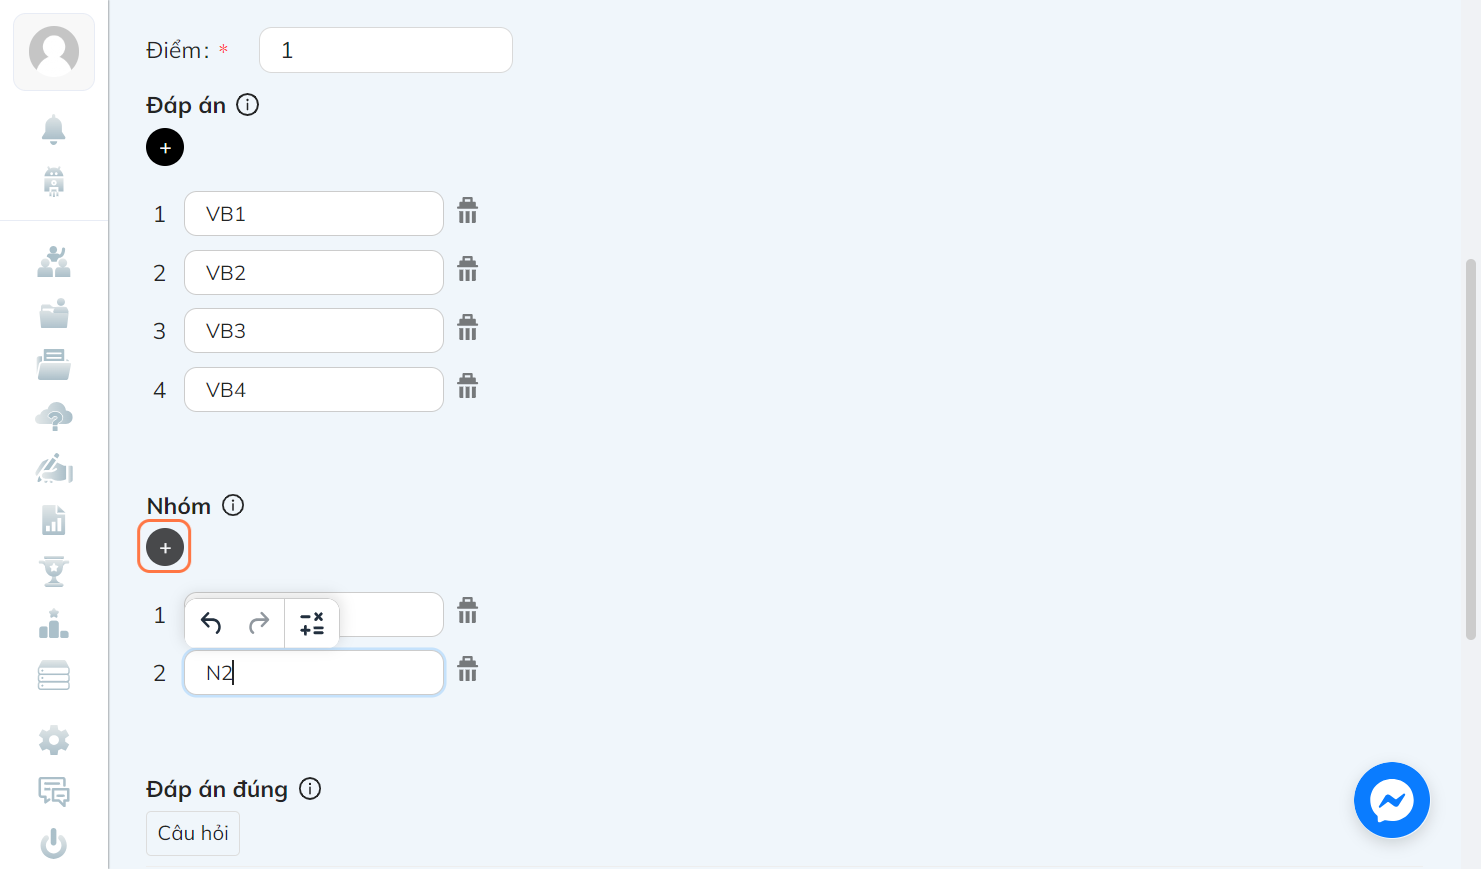This screenshot has height=869, width=1481.
Task: Click the vertical page scrollbar
Action: tap(1470, 448)
